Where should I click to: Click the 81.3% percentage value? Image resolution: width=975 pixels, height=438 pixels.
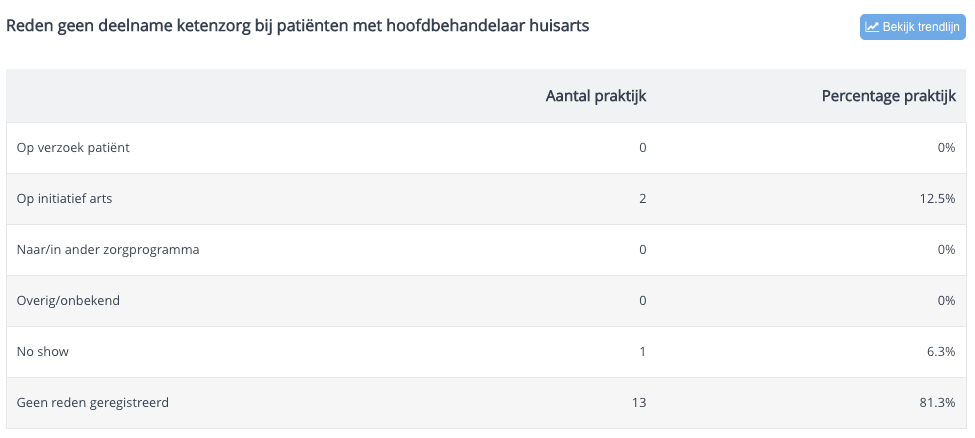pyautogui.click(x=938, y=403)
